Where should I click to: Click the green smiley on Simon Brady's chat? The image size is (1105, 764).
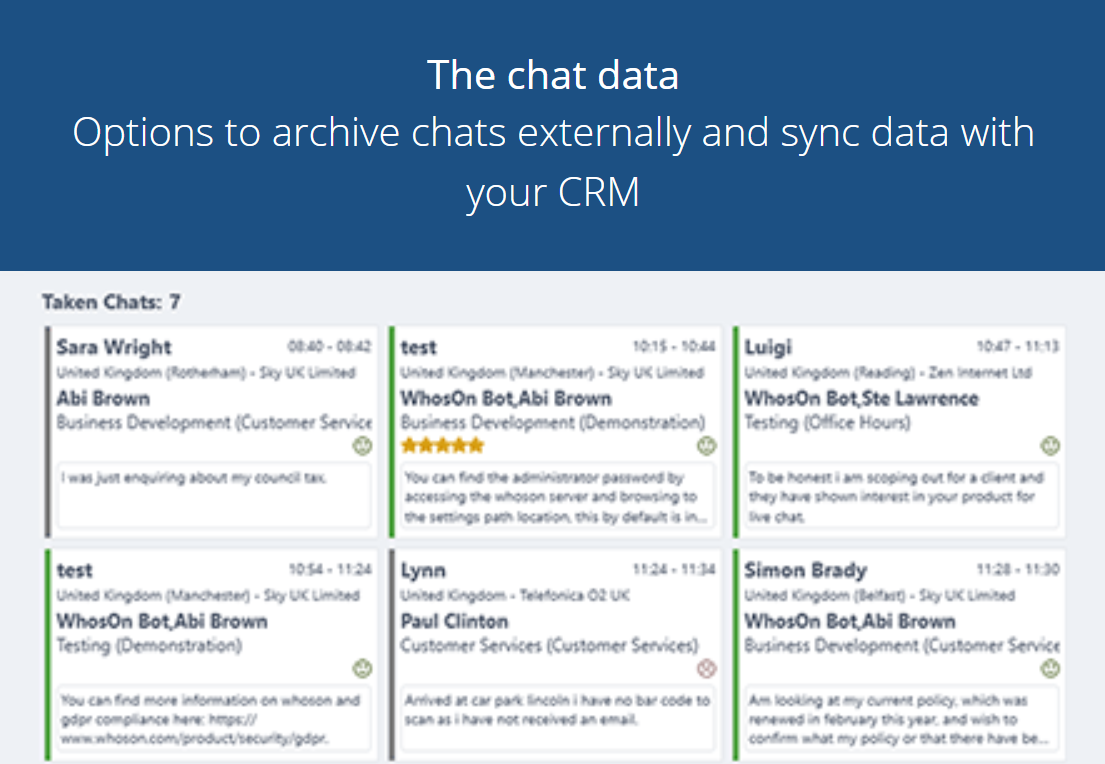click(x=1050, y=669)
